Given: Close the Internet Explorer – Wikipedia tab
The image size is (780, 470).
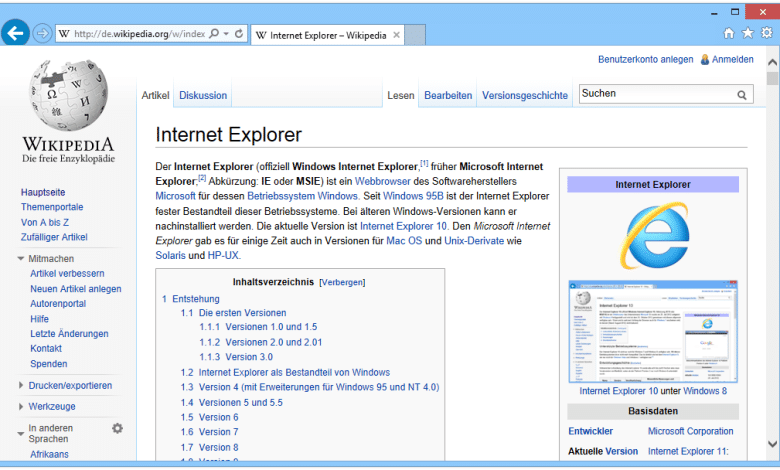Looking at the screenshot, I should 396,35.
